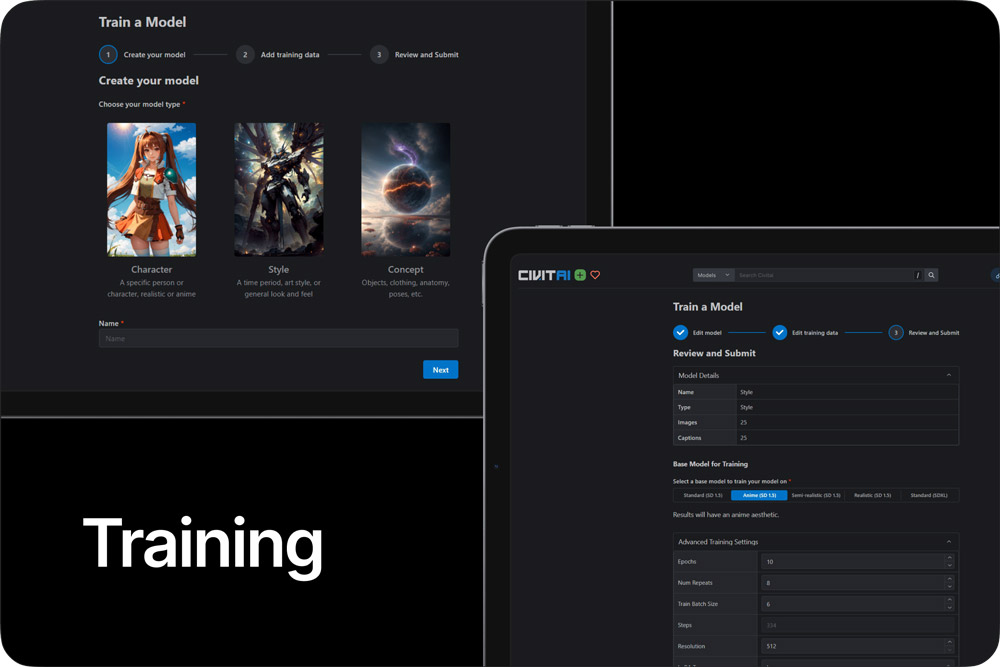Image resolution: width=1000 pixels, height=667 pixels.
Task: Focus the Name input under the model types
Action: [x=279, y=339]
